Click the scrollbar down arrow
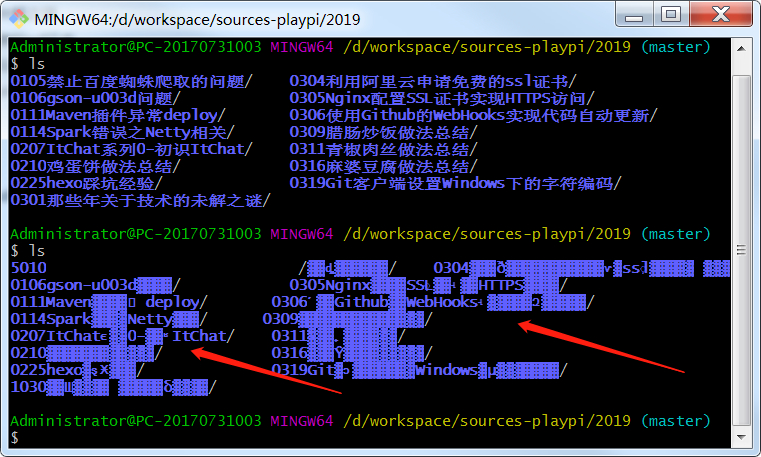 [x=741, y=437]
